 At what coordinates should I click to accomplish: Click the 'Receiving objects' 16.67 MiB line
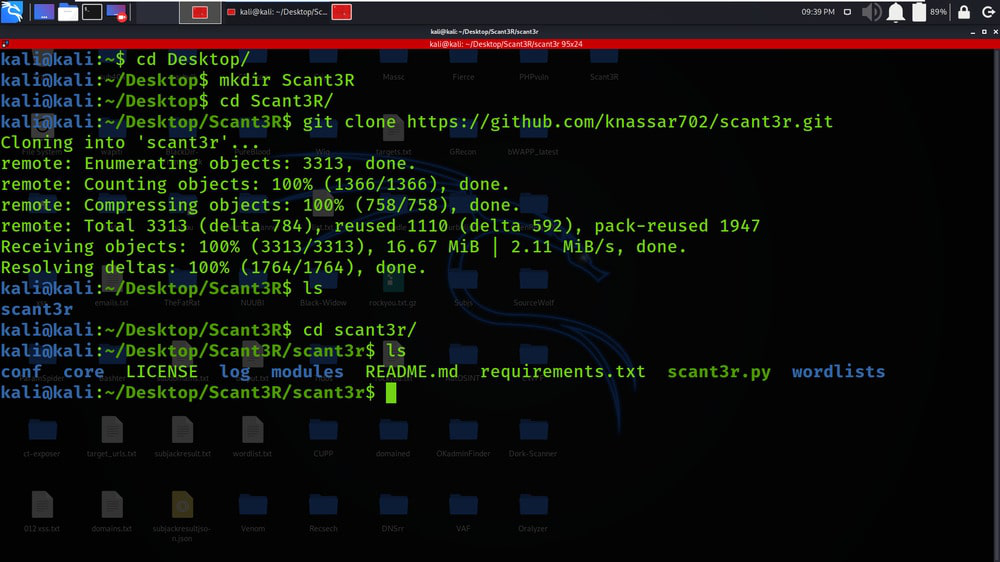pos(343,247)
